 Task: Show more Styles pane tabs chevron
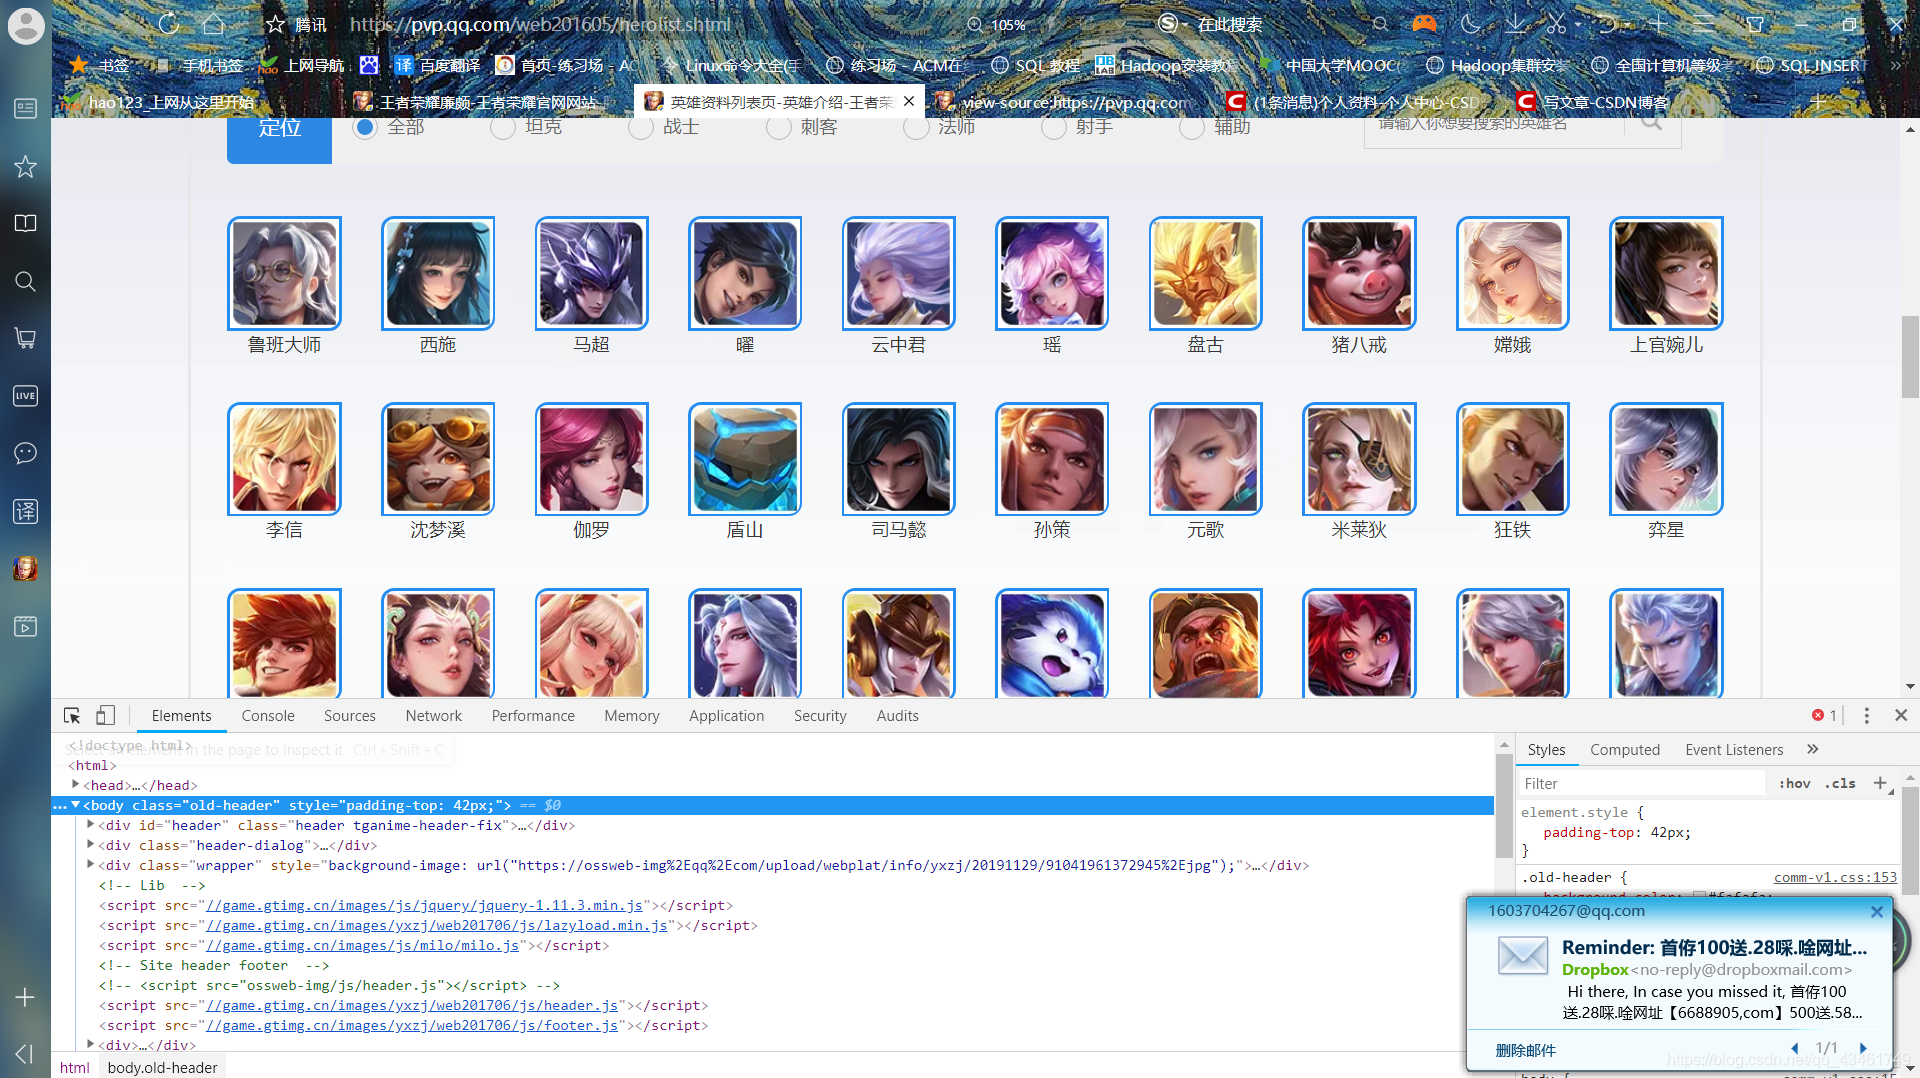click(1812, 749)
